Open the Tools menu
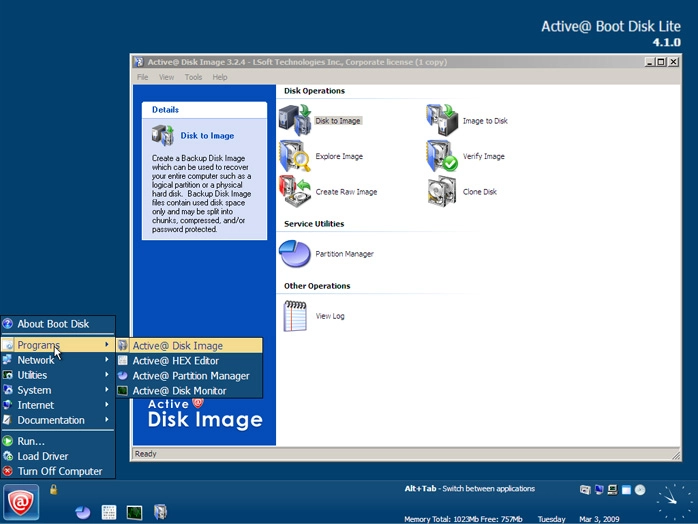The height and width of the screenshot is (524, 698). pyautogui.click(x=193, y=77)
